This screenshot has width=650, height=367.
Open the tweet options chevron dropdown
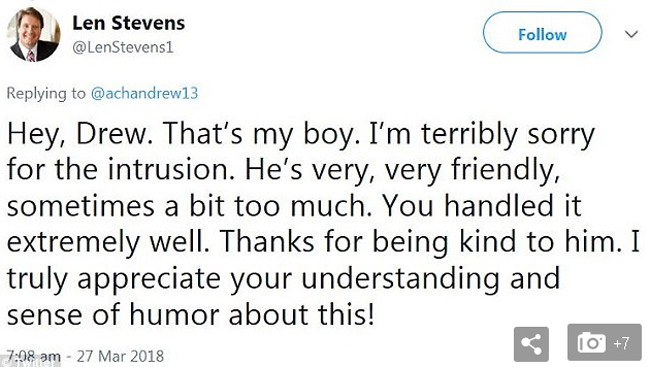[x=631, y=34]
